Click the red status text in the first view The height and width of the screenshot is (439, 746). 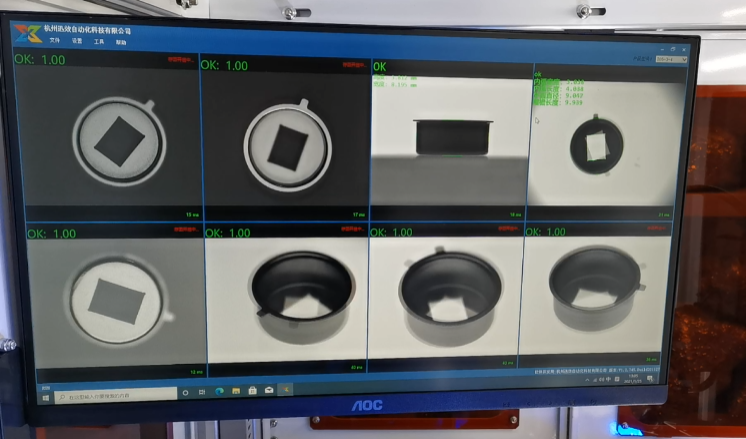181,59
